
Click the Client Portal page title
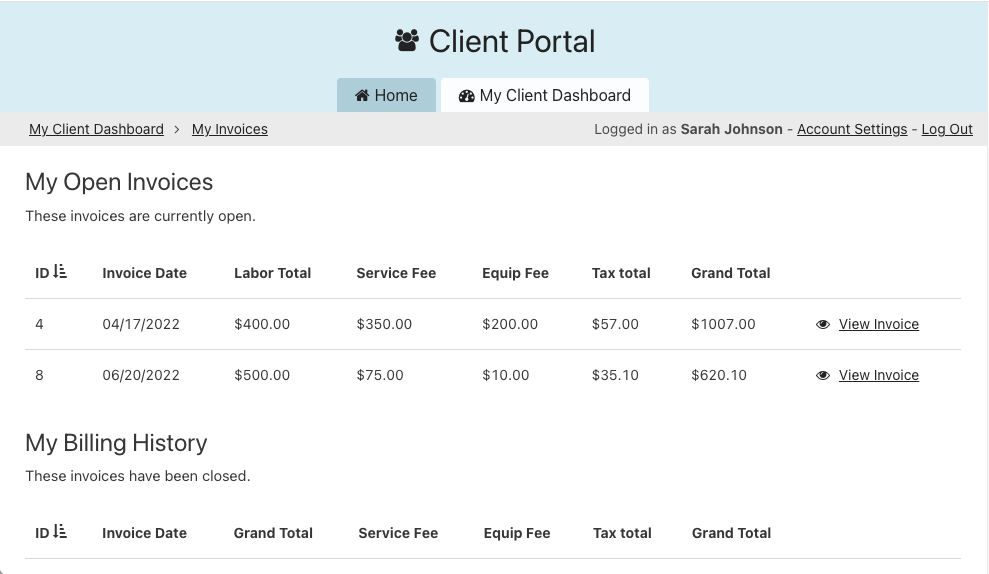click(x=512, y=41)
